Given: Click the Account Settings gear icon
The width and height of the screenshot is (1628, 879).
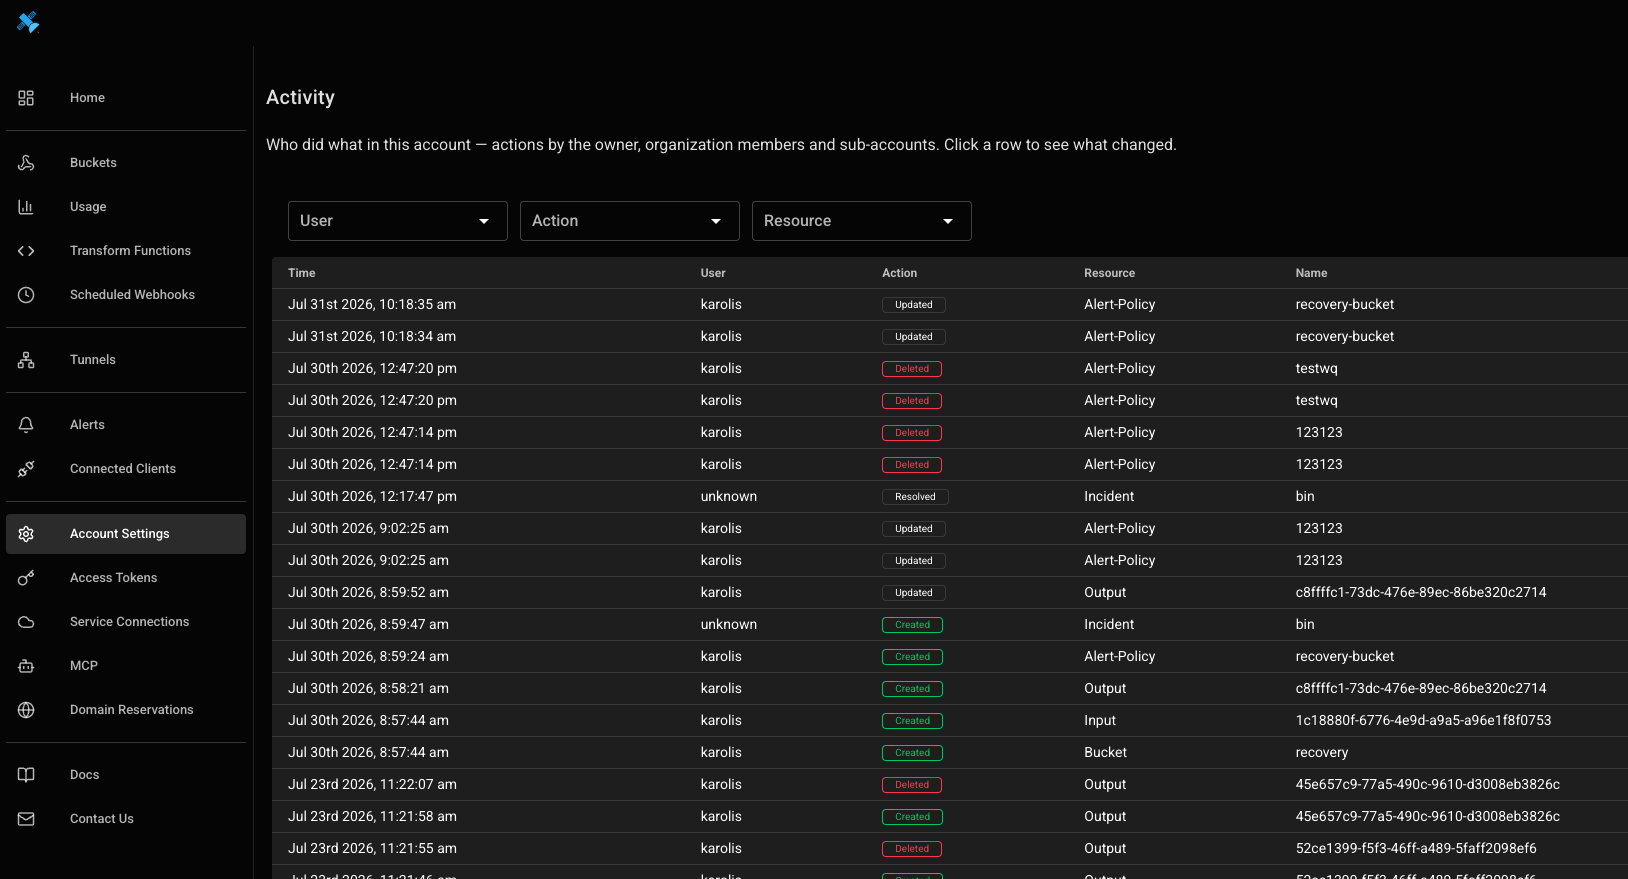Looking at the screenshot, I should 26,534.
